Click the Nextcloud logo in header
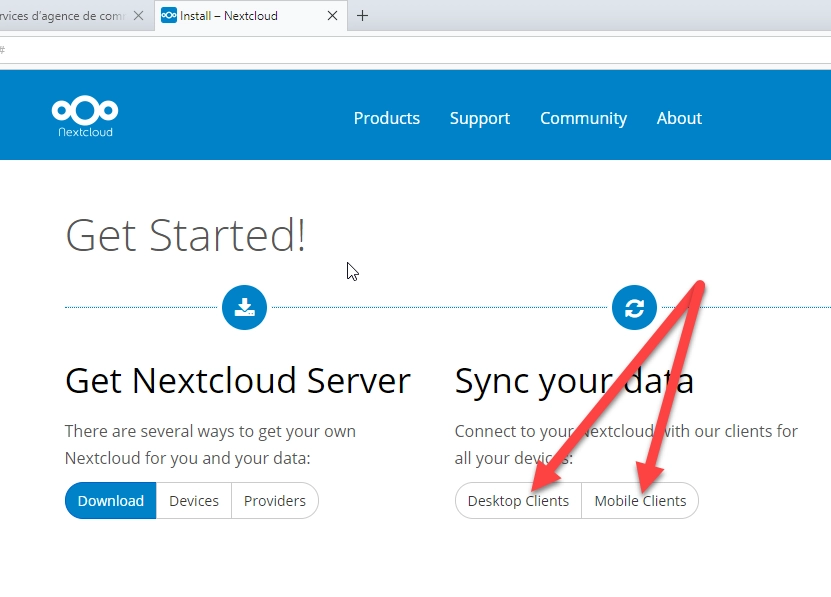Image resolution: width=831 pixels, height=597 pixels. pyautogui.click(x=85, y=117)
